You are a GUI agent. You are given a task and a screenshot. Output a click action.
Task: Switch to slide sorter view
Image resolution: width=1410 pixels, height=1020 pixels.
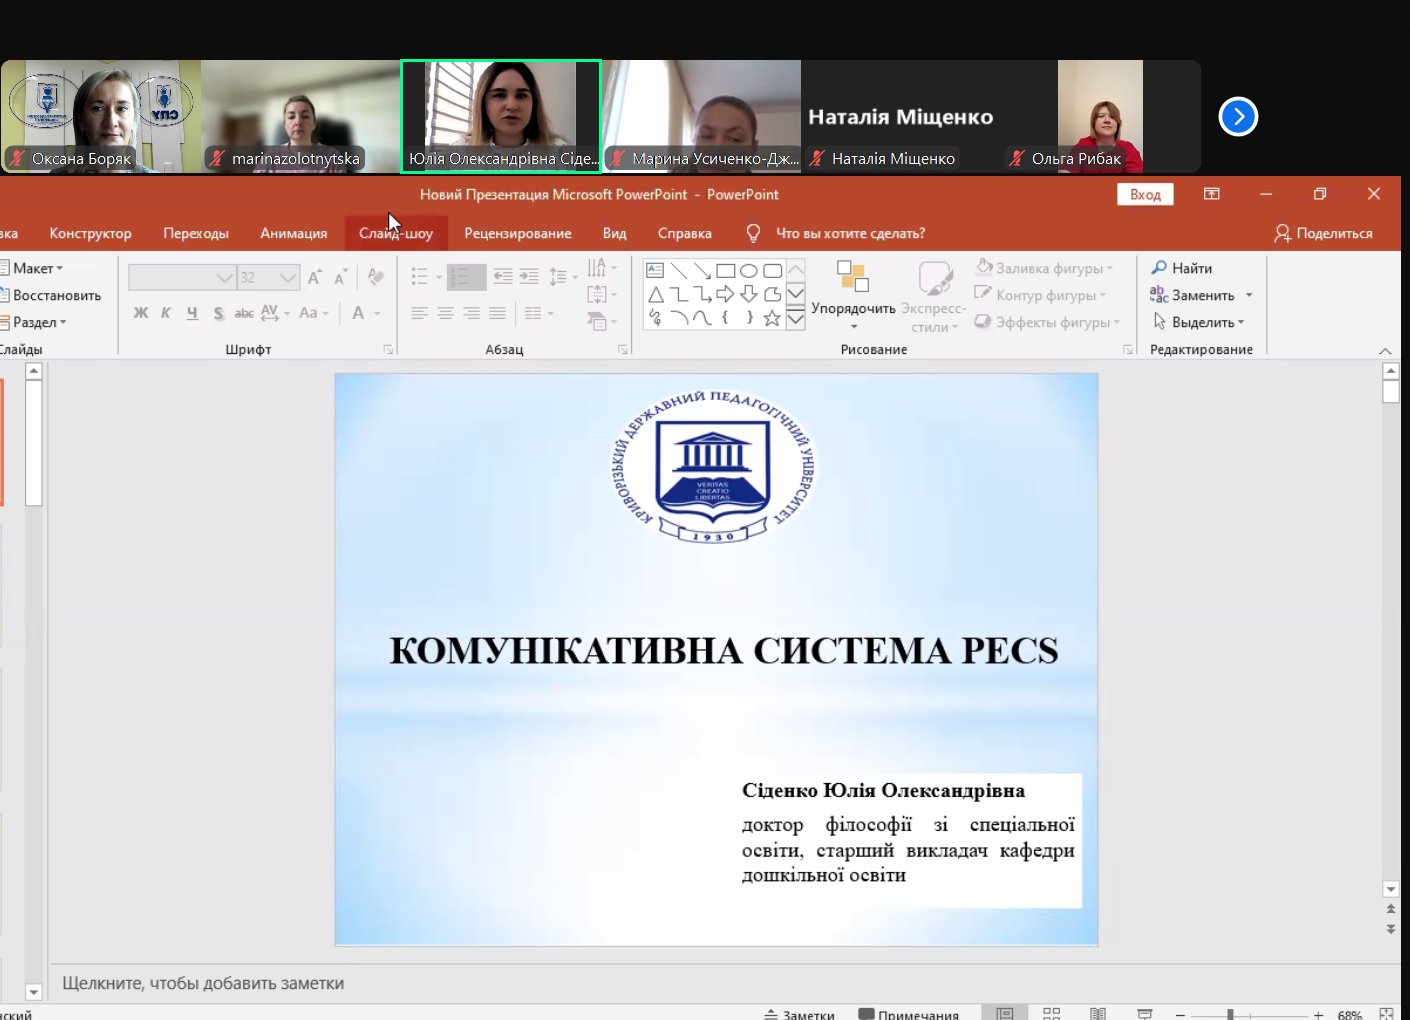click(x=1051, y=1014)
